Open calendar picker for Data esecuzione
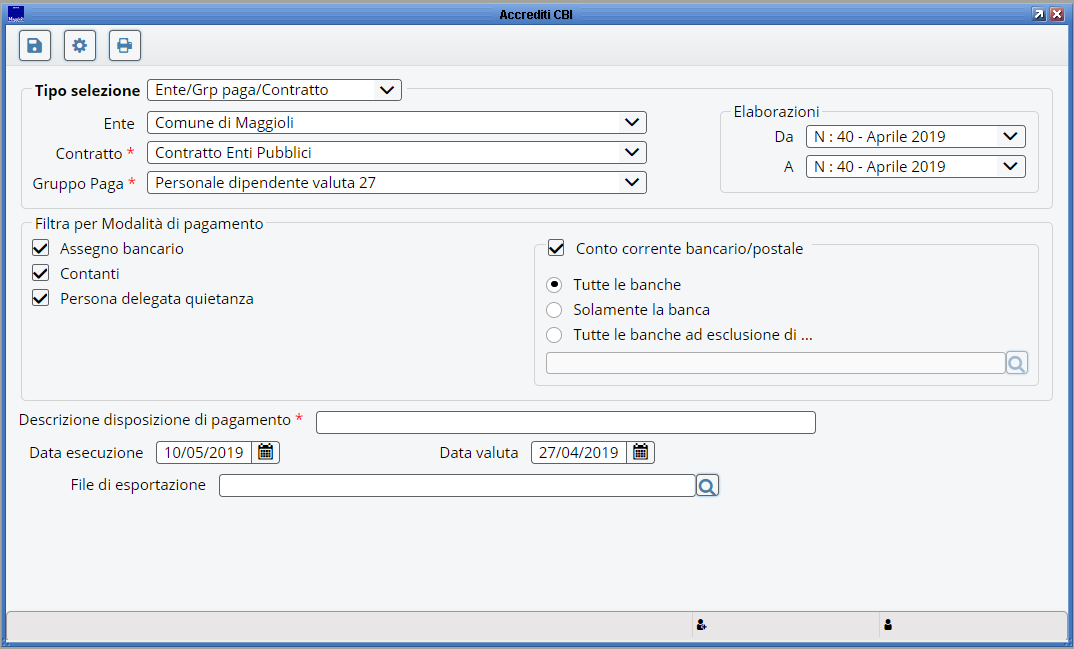 266,453
